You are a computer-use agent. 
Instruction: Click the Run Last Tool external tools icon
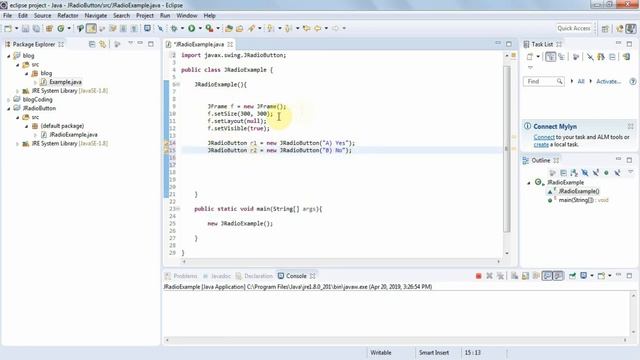(209, 28)
